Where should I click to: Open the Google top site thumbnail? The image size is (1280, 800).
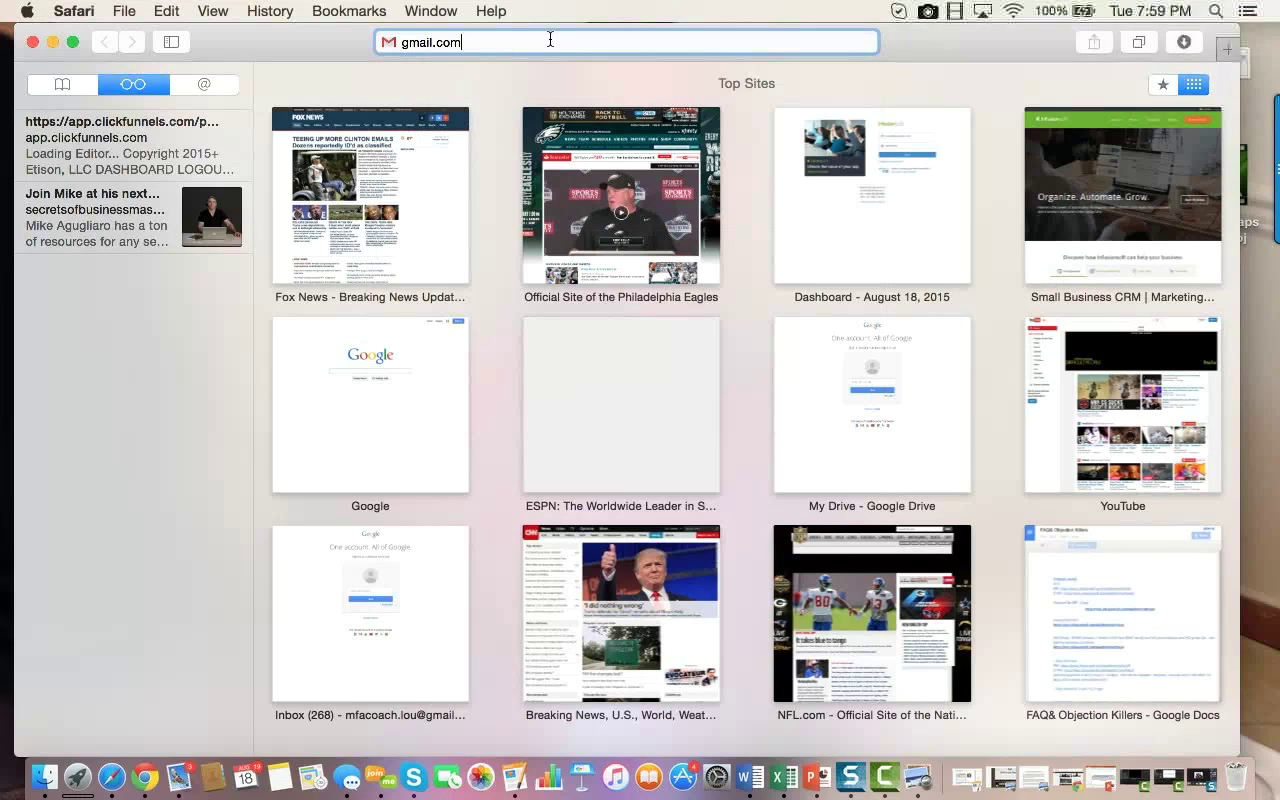[x=370, y=405]
